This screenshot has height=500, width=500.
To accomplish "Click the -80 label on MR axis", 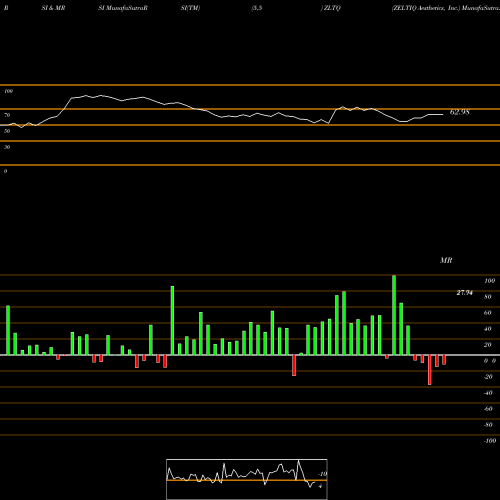I will point(488,425).
